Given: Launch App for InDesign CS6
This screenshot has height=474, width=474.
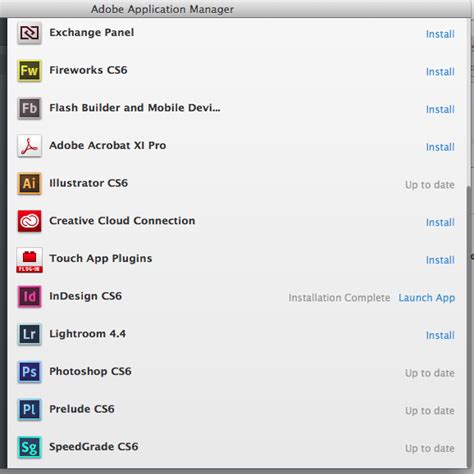Looking at the screenshot, I should (x=427, y=298).
